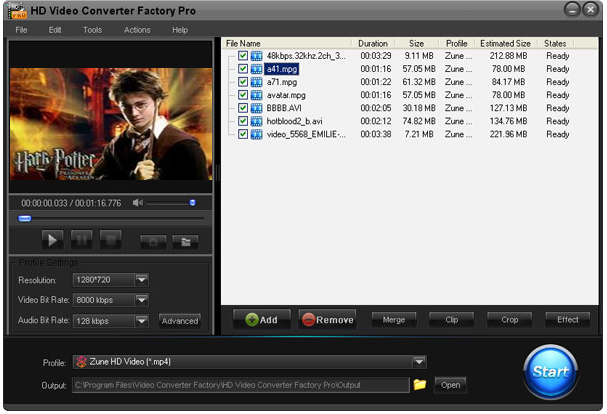Click the film icon beside 48kbps.32khz.2ch file
The width and height of the screenshot is (607, 414).
click(256, 56)
